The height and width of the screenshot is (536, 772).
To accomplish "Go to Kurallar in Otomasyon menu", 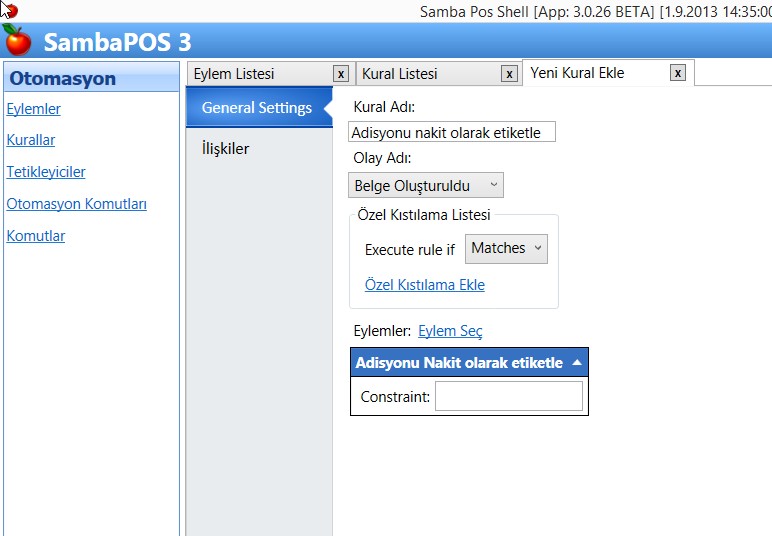I will [30, 140].
